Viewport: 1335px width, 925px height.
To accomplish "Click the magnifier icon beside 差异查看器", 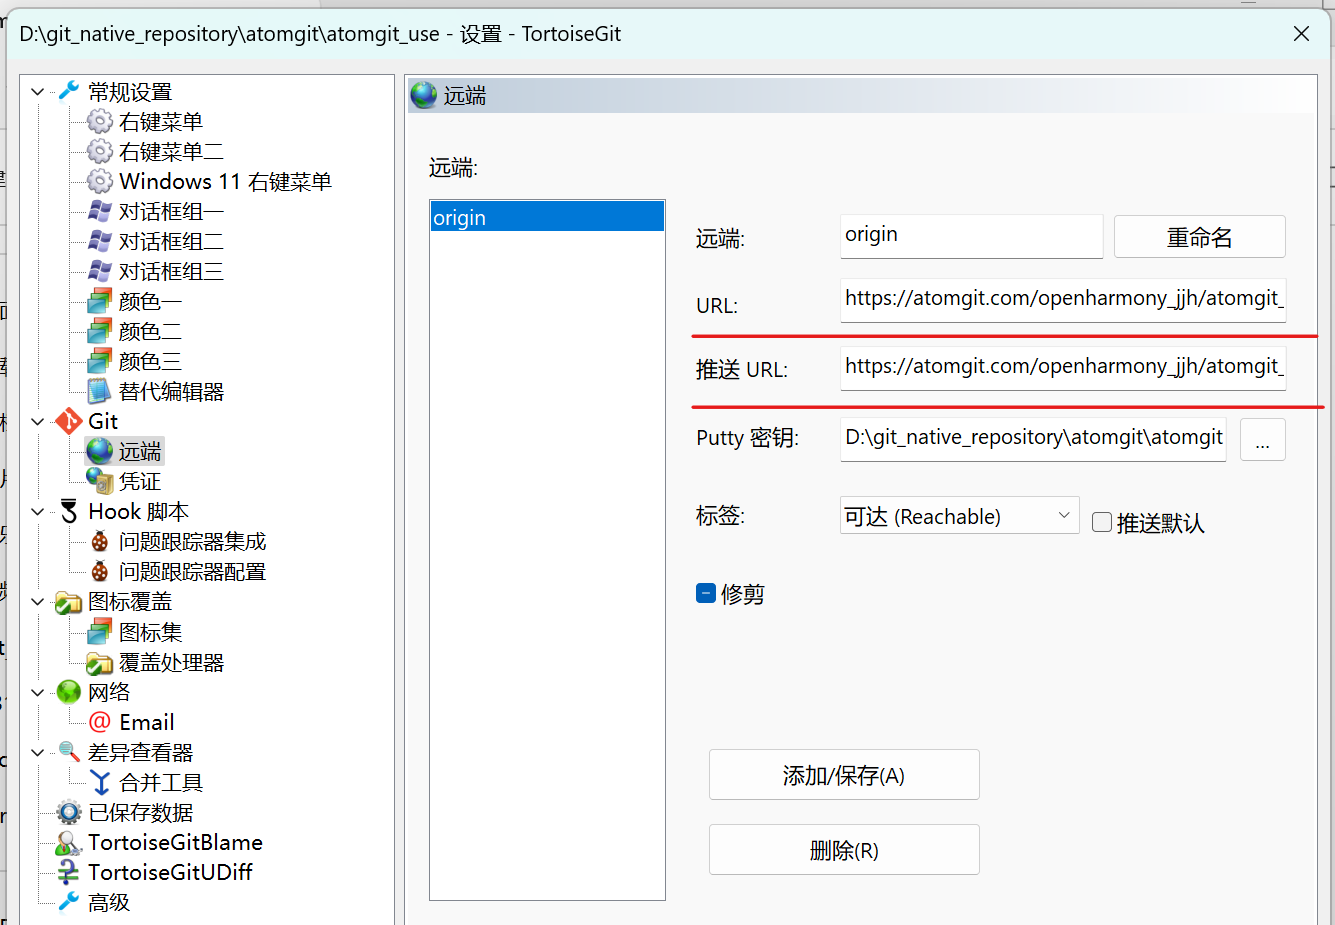I will pyautogui.click(x=69, y=752).
